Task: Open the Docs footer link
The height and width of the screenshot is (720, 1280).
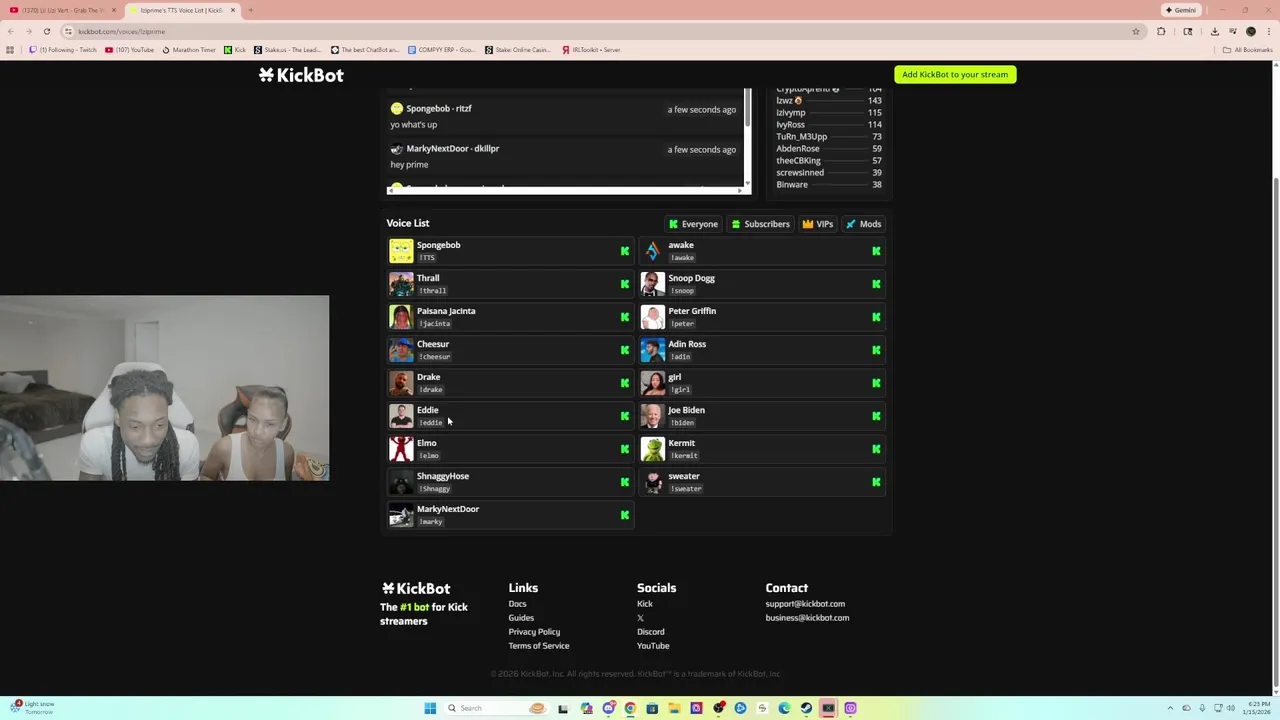Action: tap(517, 604)
